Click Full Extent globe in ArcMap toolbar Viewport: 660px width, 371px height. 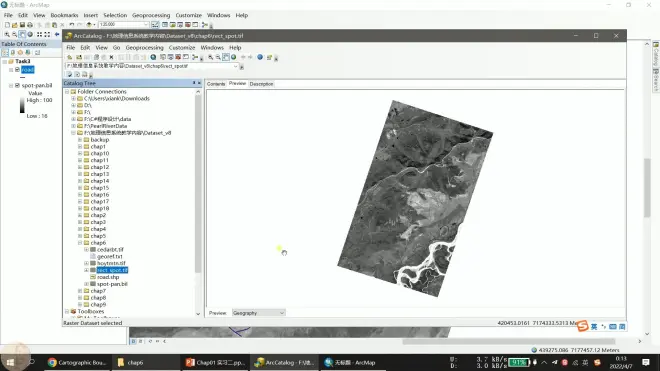[30, 35]
